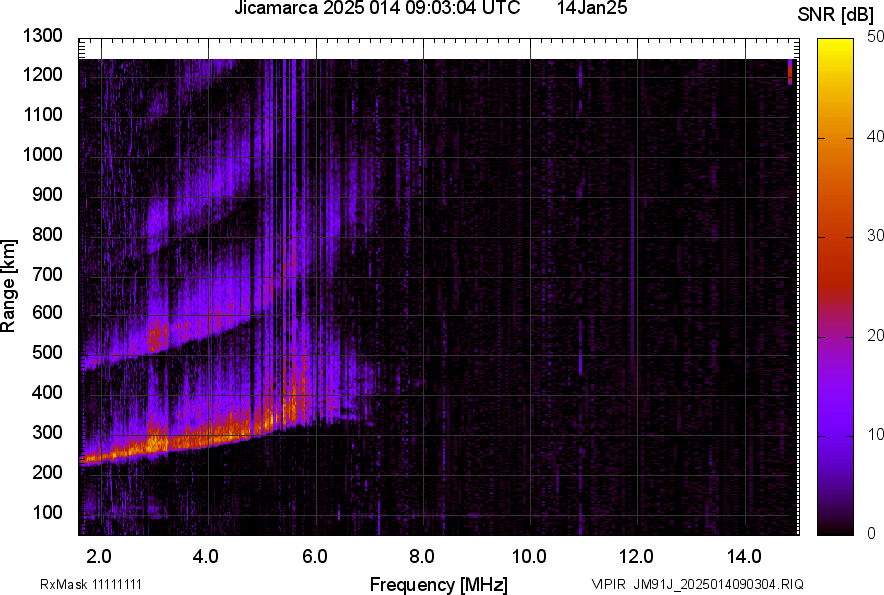The width and height of the screenshot is (884, 595).
Task: Click the file name 'JM91J_2025014090304.RIQ'
Action: tap(718, 584)
